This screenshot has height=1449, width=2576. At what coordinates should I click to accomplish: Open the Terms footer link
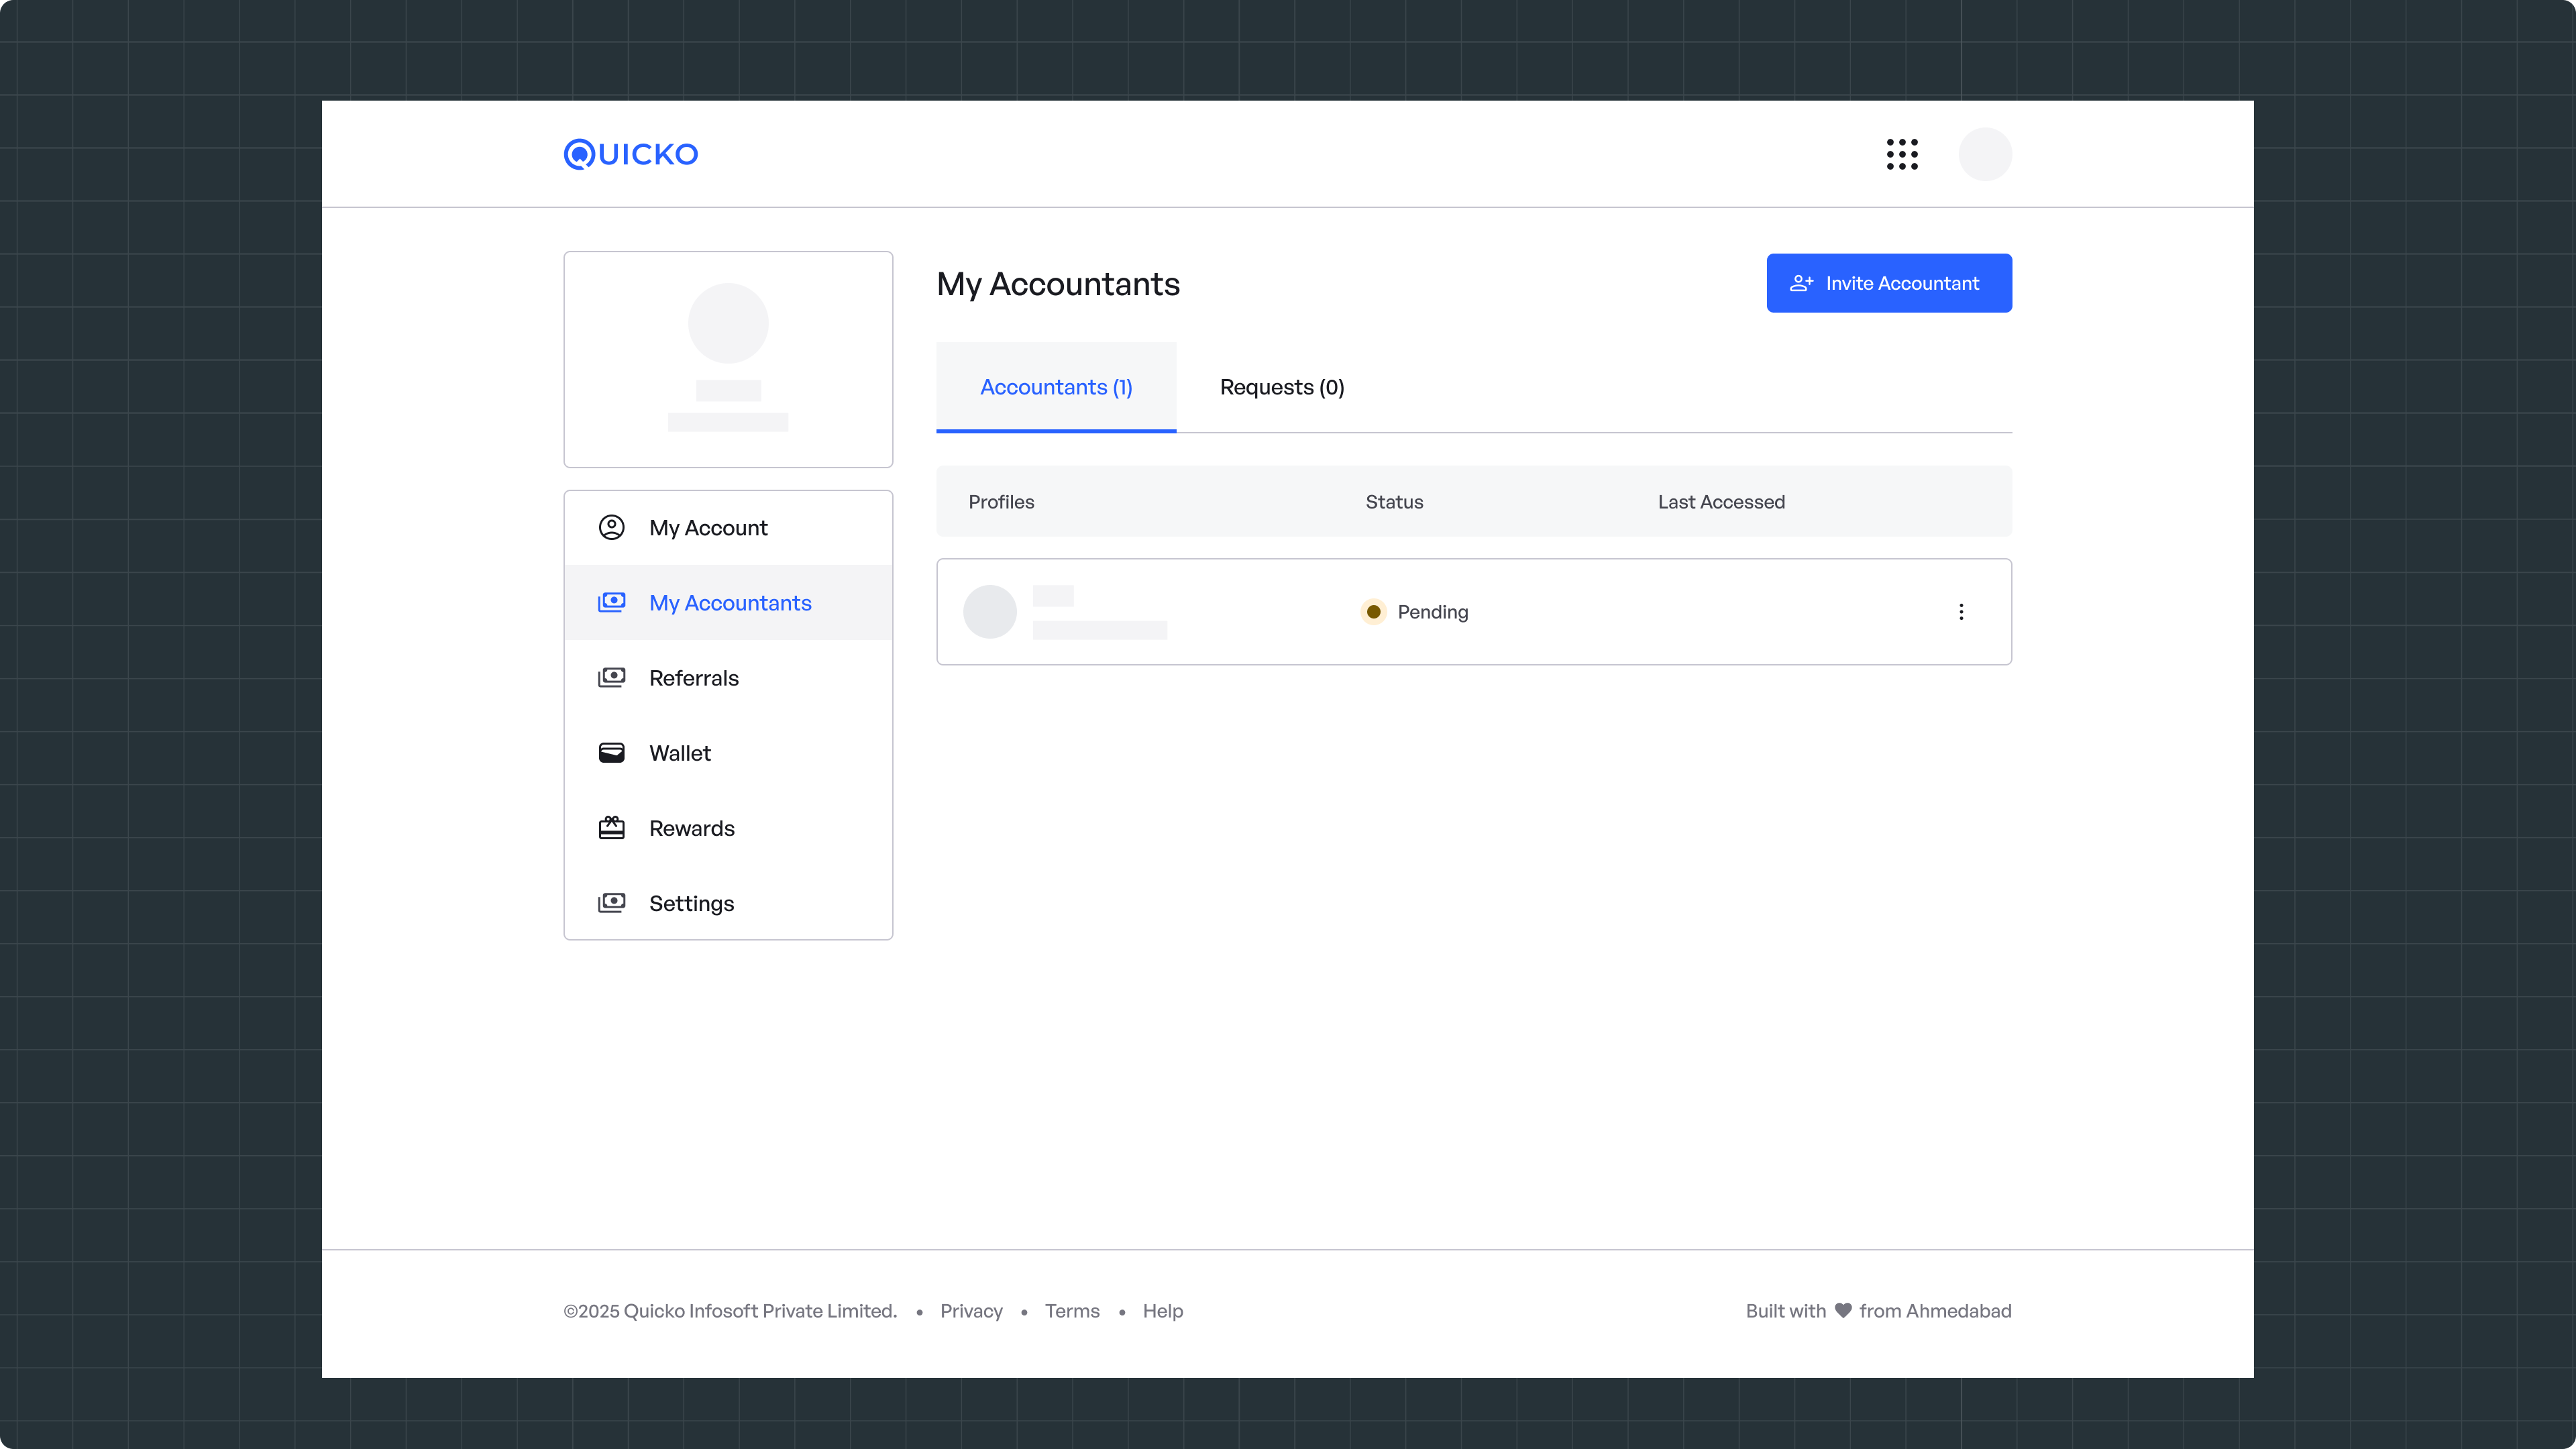click(1072, 1310)
